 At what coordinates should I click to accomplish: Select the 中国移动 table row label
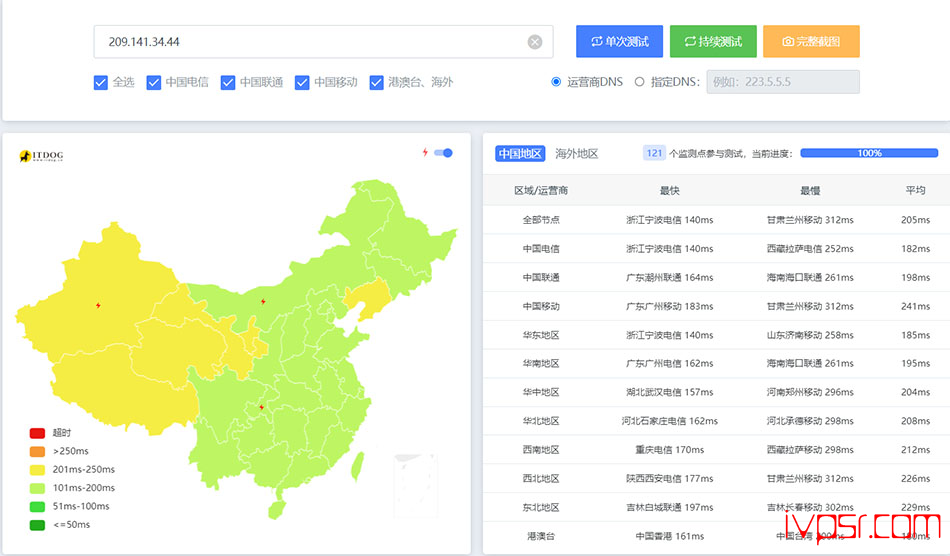click(x=541, y=306)
